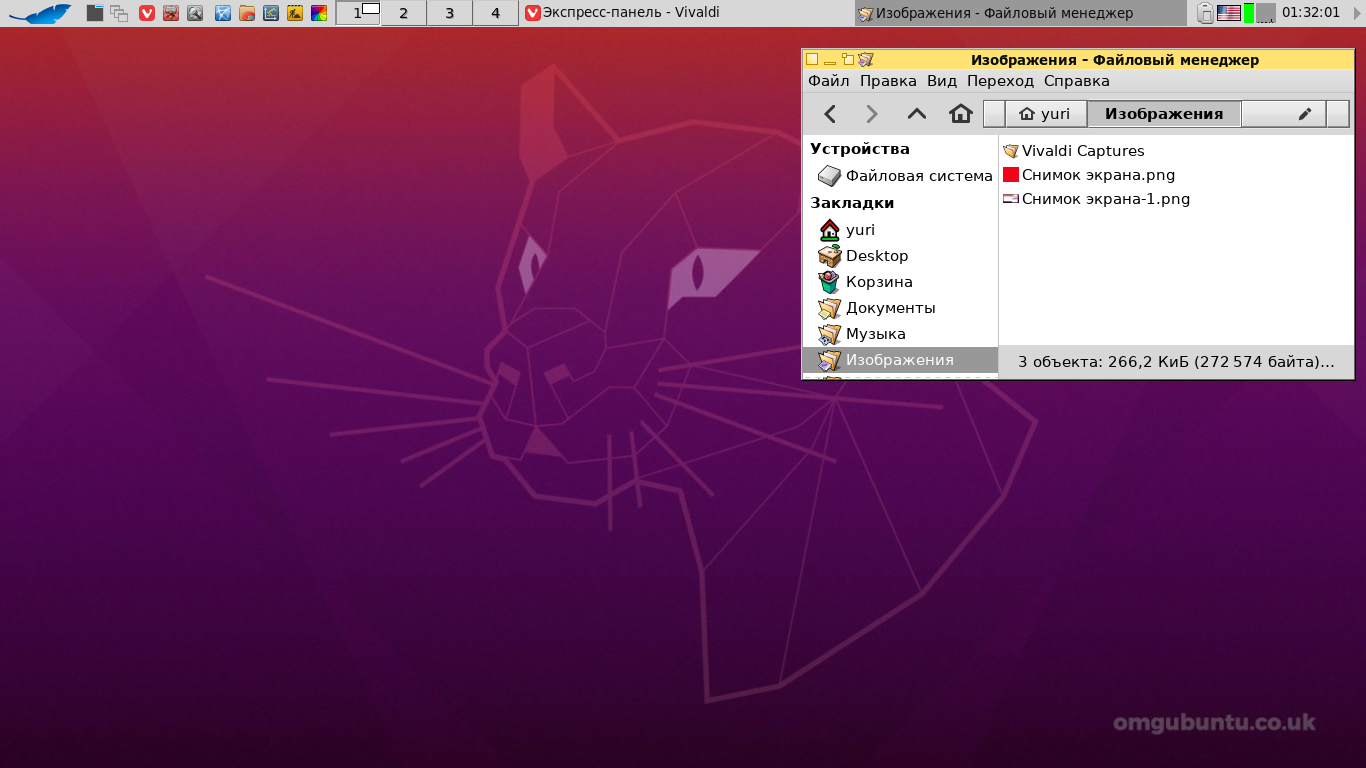
Task: Edit path with the pencil icon
Action: pyautogui.click(x=1305, y=114)
